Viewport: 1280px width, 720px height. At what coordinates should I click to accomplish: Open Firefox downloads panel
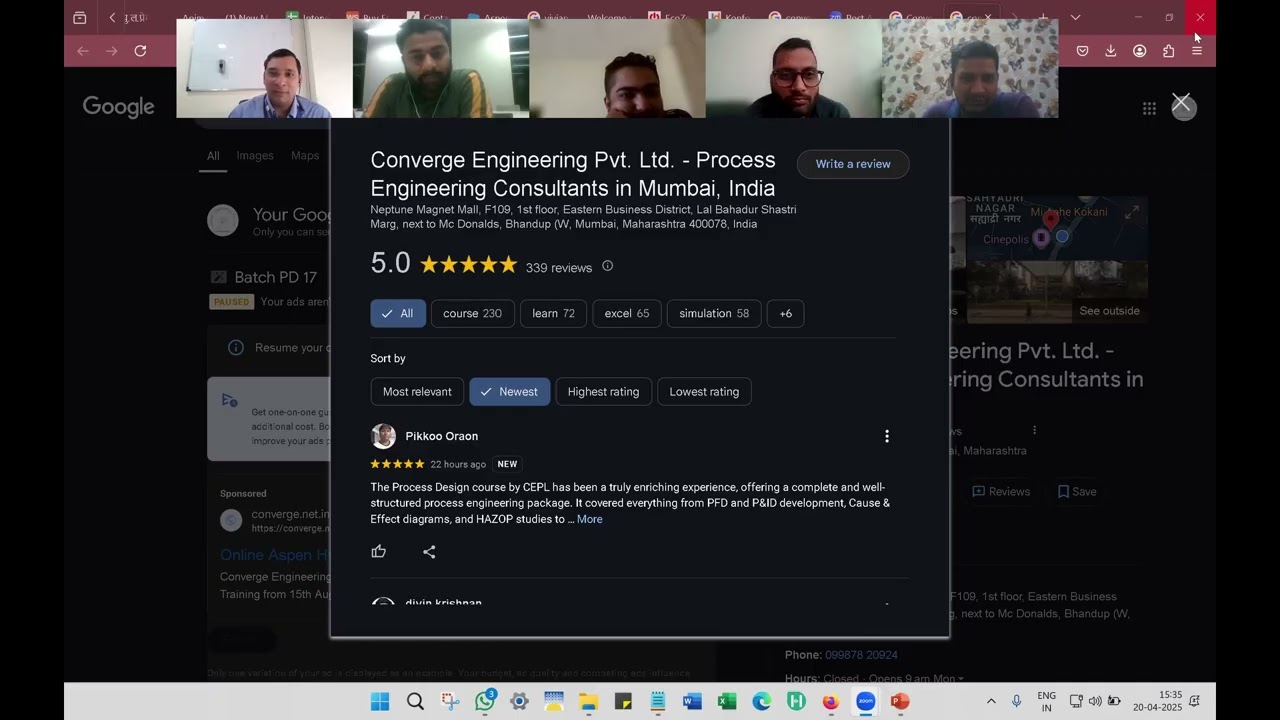click(1110, 51)
